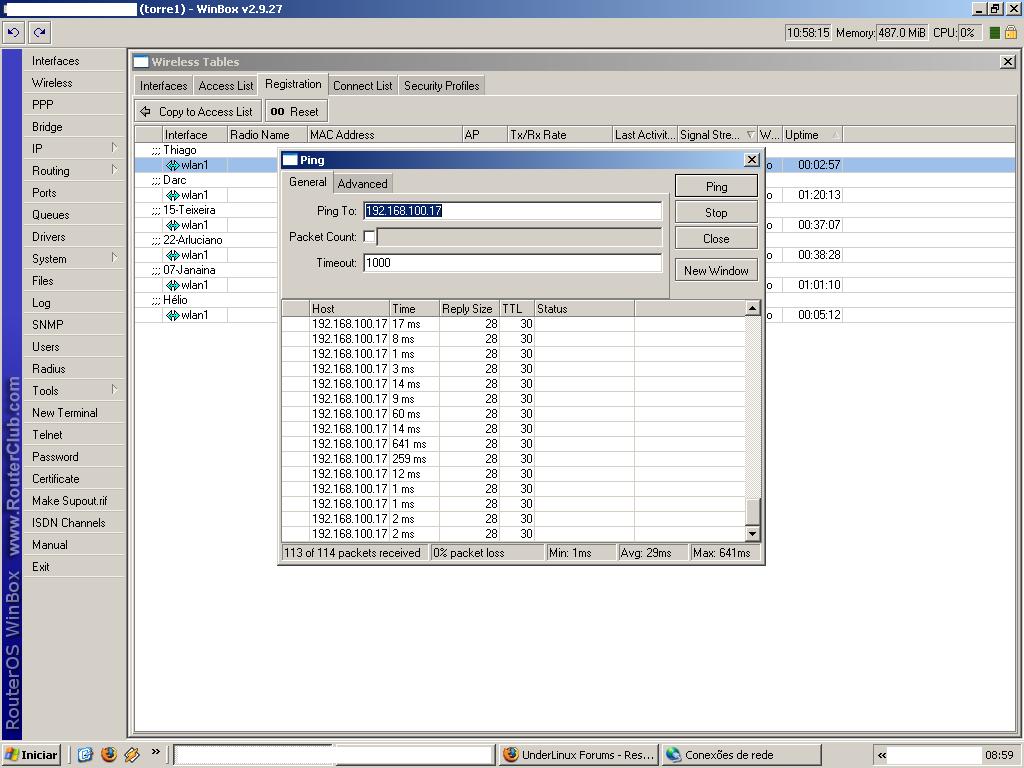Click wlan1 interface icon under 07-Janaina
This screenshot has height=768, width=1024.
point(172,285)
